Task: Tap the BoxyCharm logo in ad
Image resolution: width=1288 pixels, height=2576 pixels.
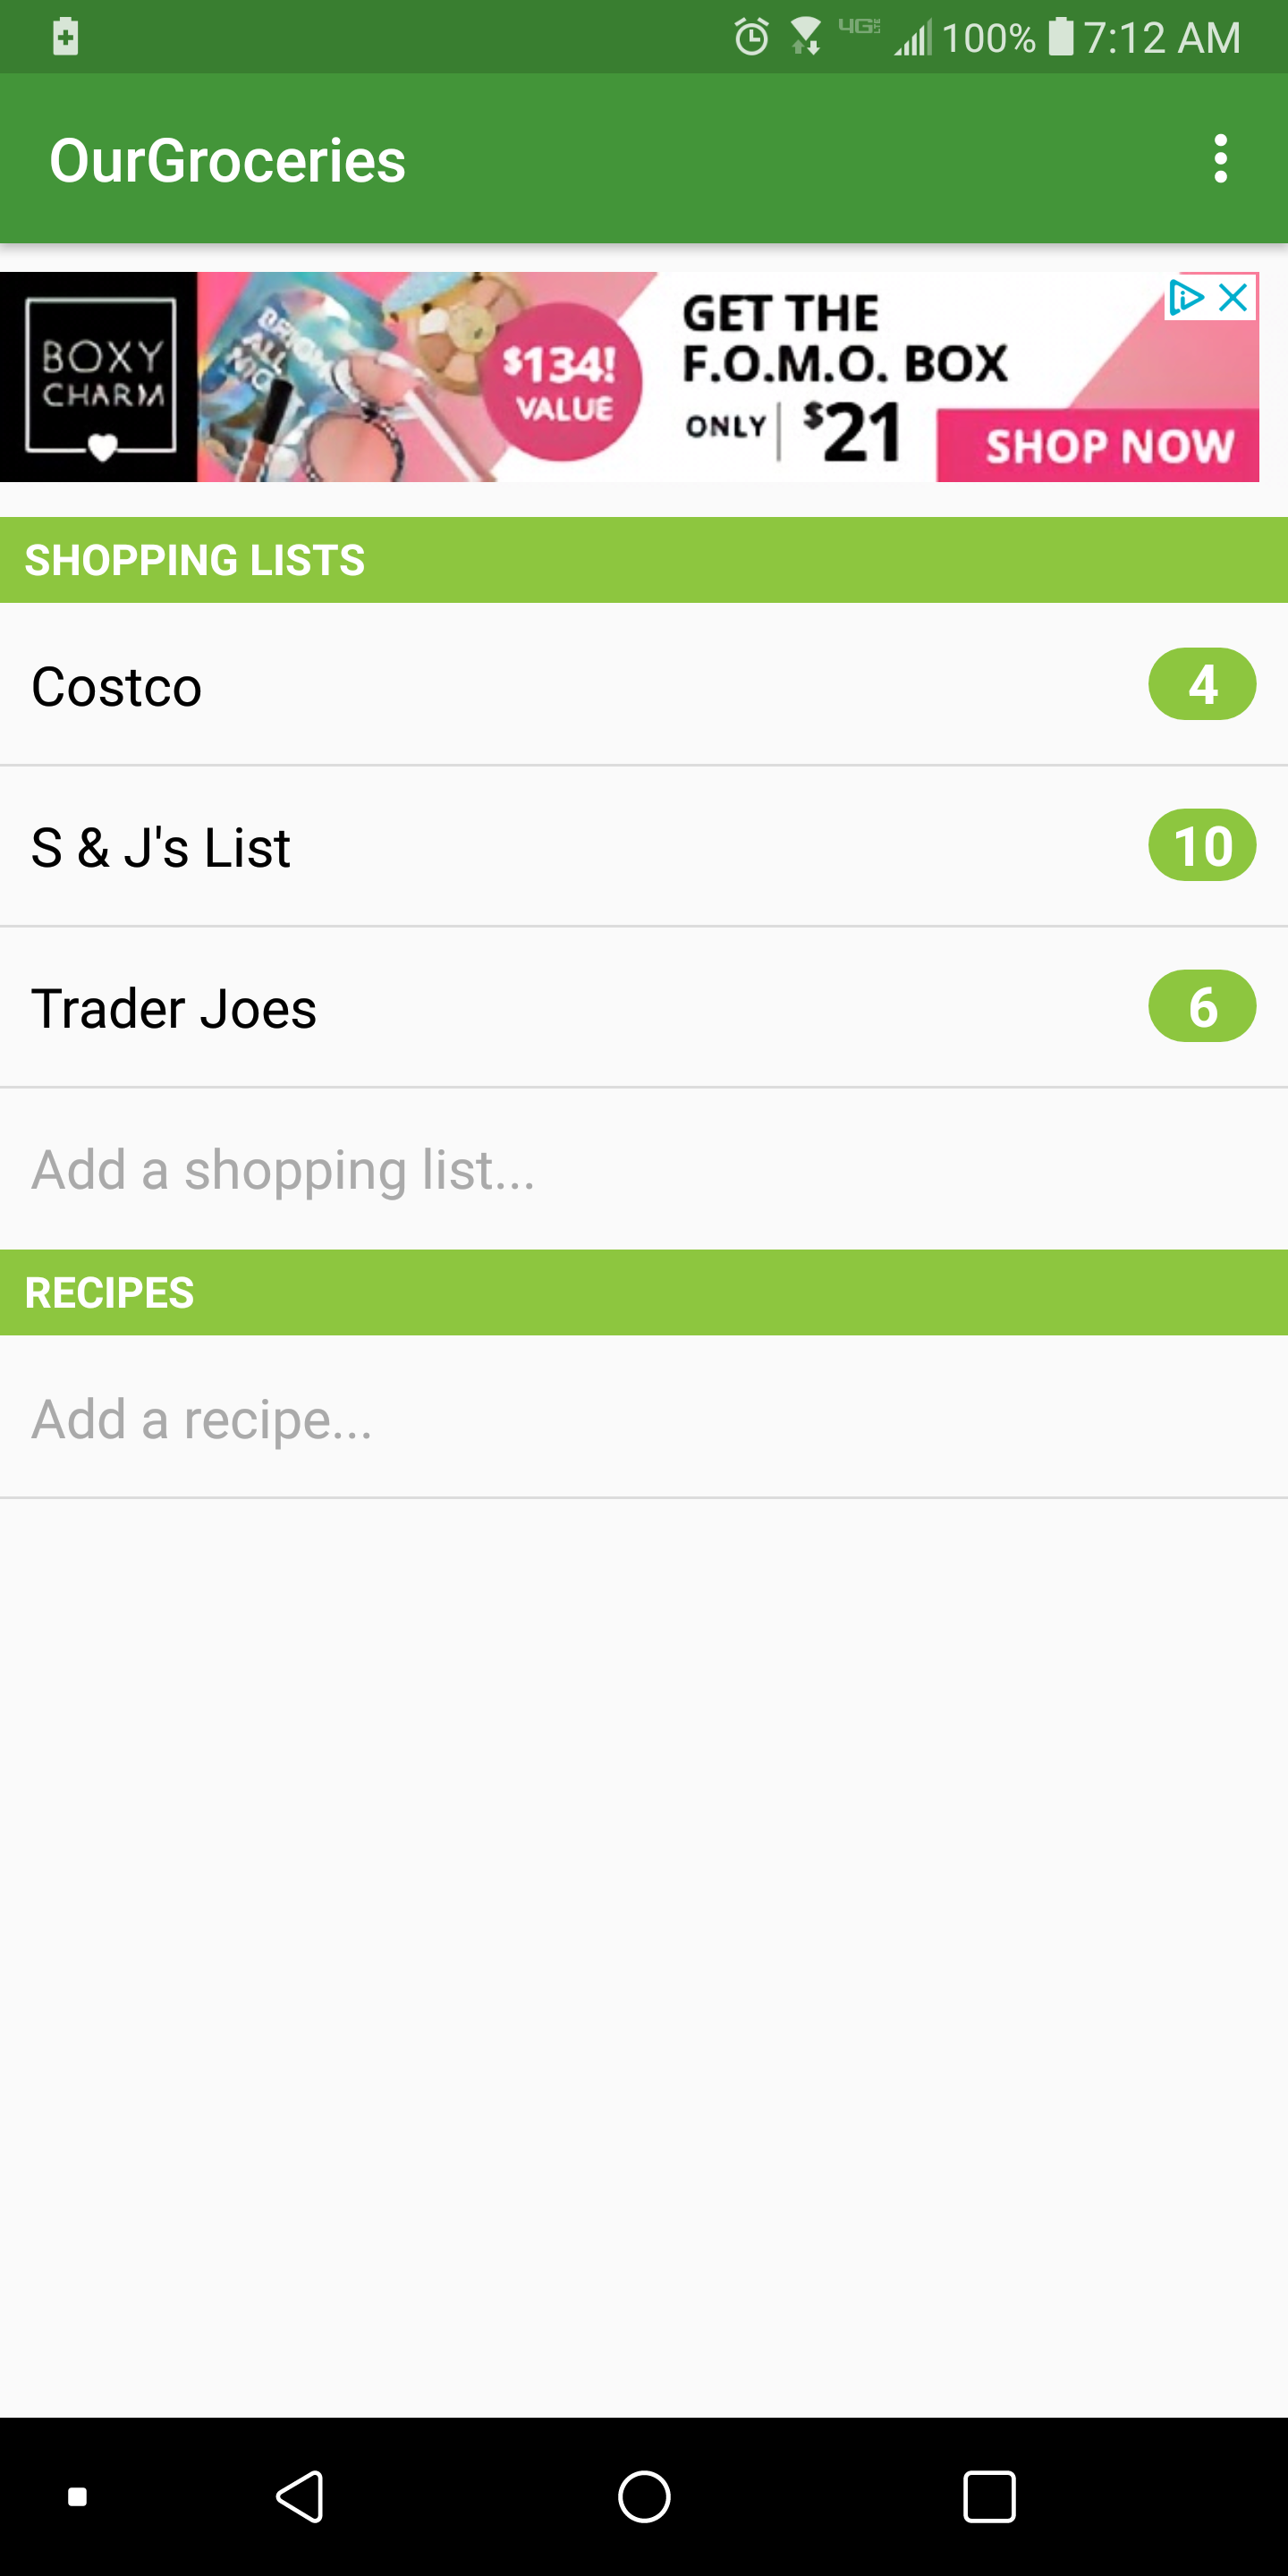Action: pyautogui.click(x=100, y=377)
